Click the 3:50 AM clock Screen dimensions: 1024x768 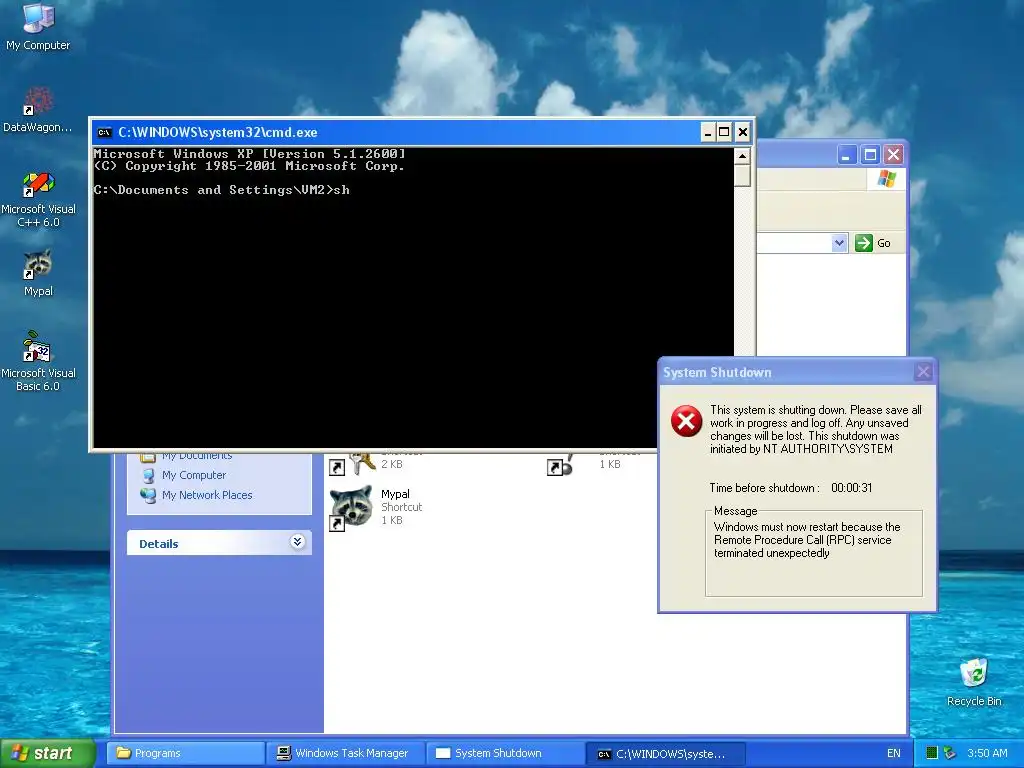(x=987, y=753)
